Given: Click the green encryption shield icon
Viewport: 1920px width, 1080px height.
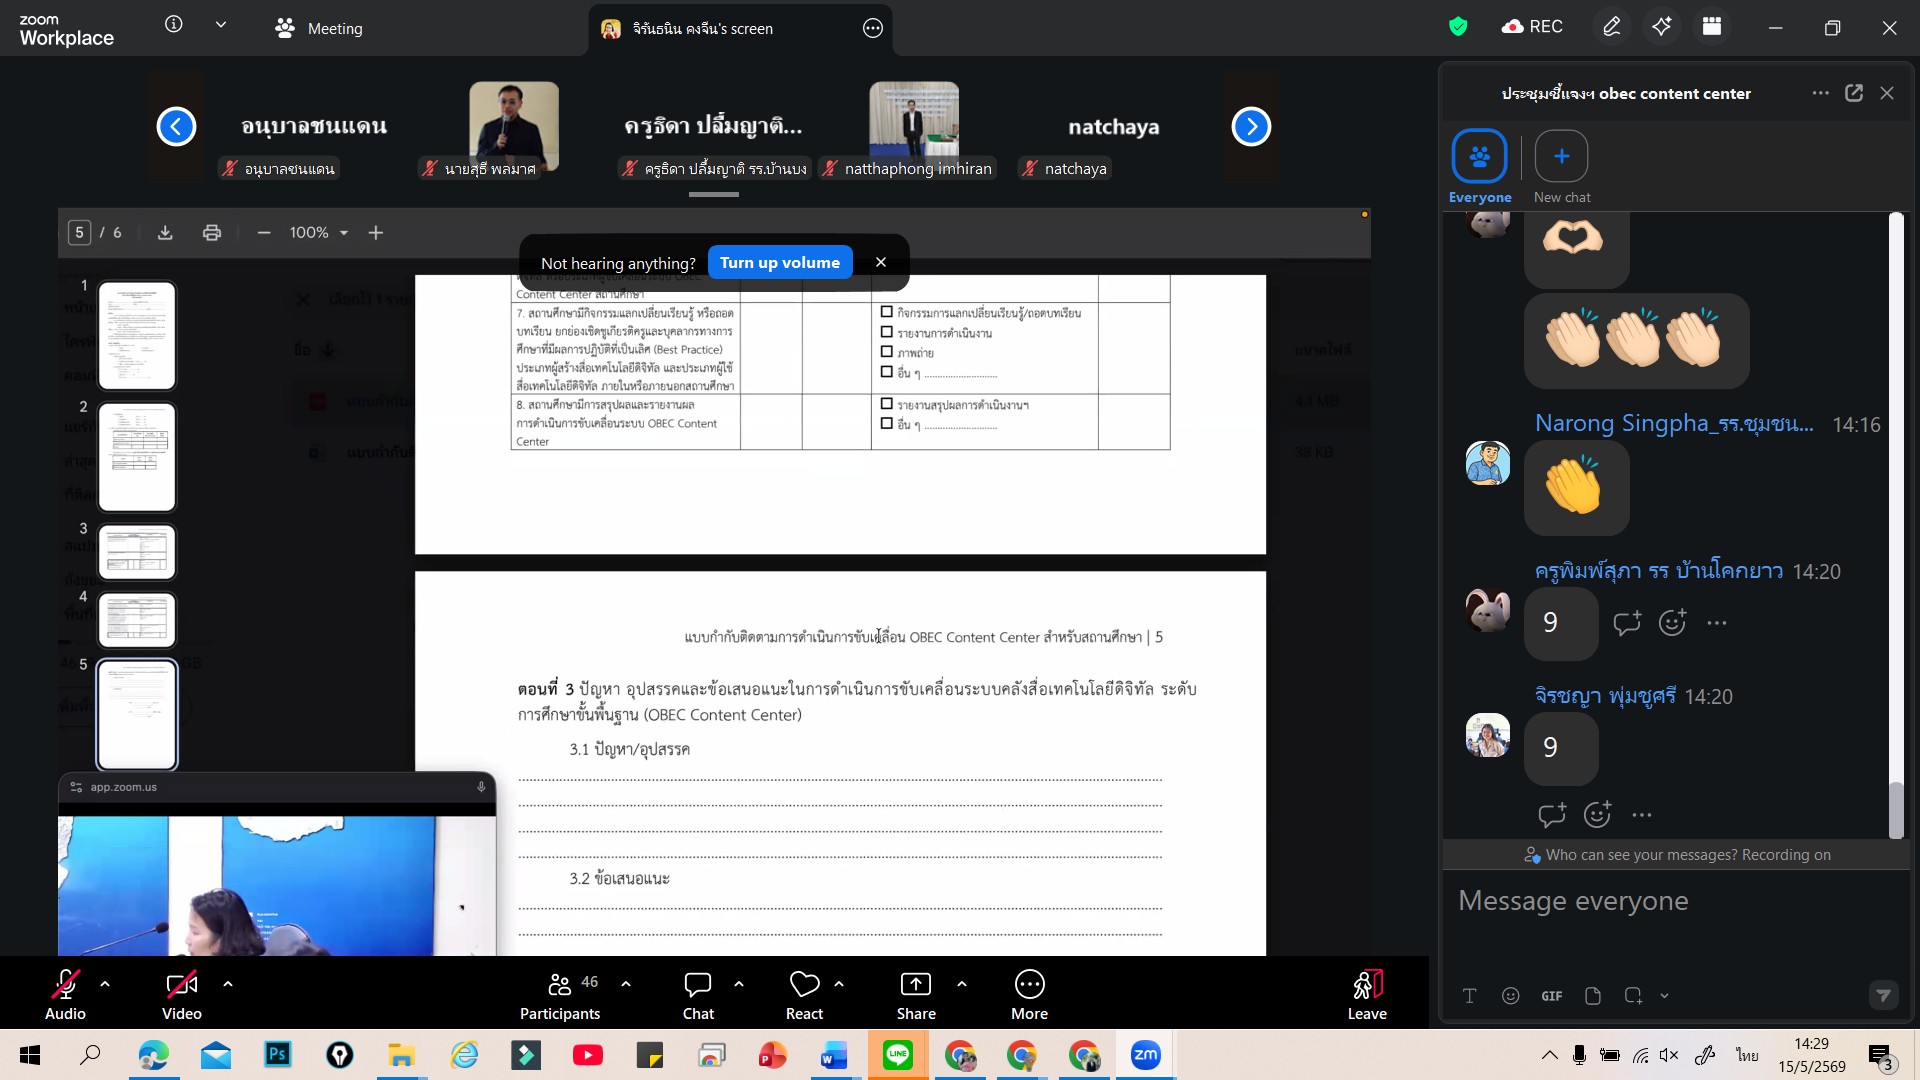Looking at the screenshot, I should [x=1458, y=27].
